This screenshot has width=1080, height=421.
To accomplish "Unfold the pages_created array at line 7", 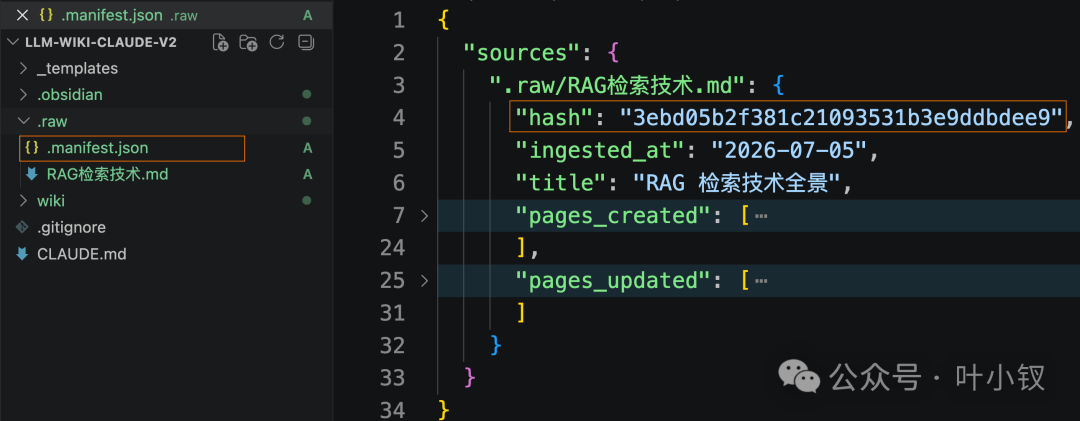I will (x=425, y=216).
